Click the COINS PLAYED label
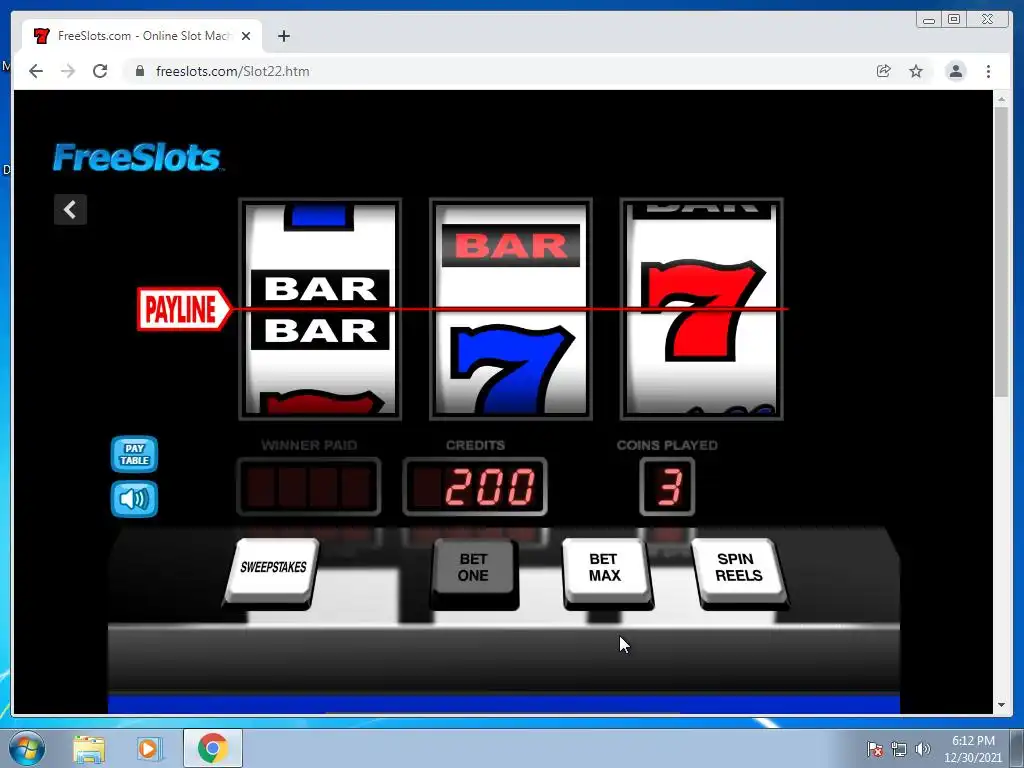The height and width of the screenshot is (768, 1024). (667, 445)
